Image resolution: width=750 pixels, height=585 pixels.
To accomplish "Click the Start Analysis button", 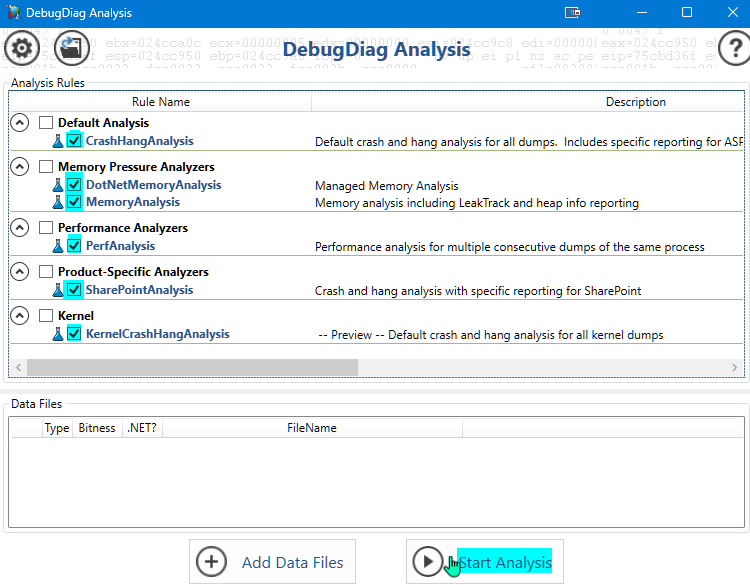I will 485,562.
